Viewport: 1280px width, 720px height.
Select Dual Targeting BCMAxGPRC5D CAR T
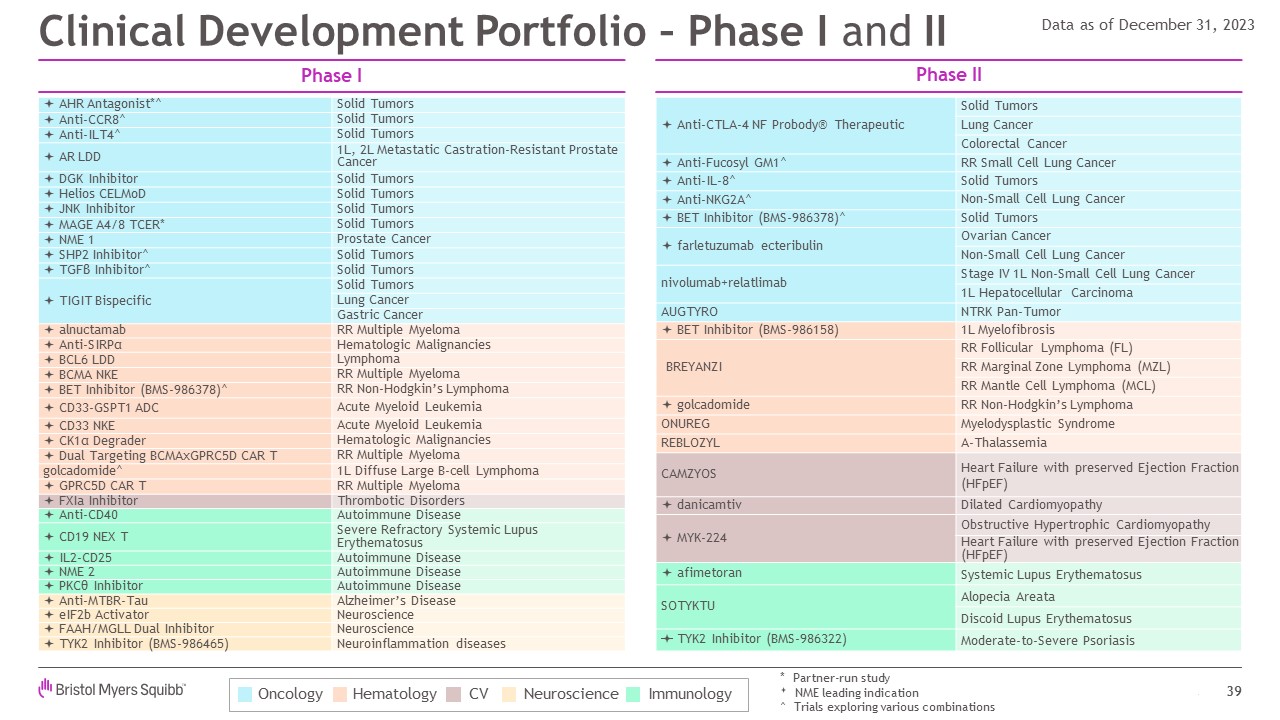pyautogui.click(x=185, y=456)
